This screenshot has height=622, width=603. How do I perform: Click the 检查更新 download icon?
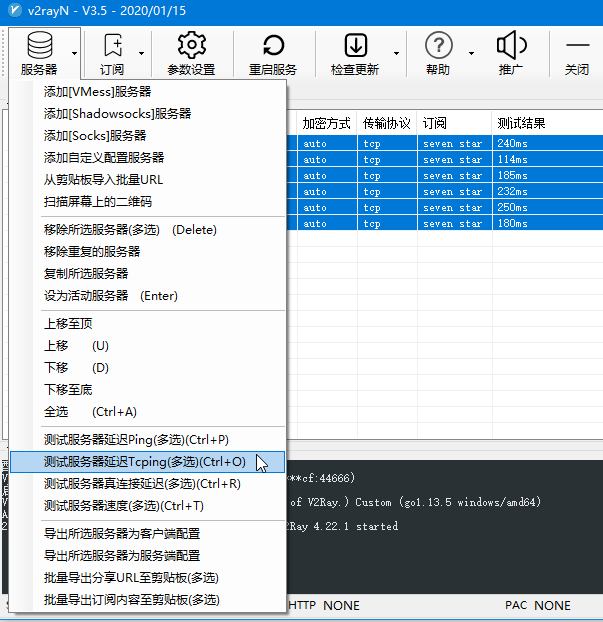pos(355,45)
